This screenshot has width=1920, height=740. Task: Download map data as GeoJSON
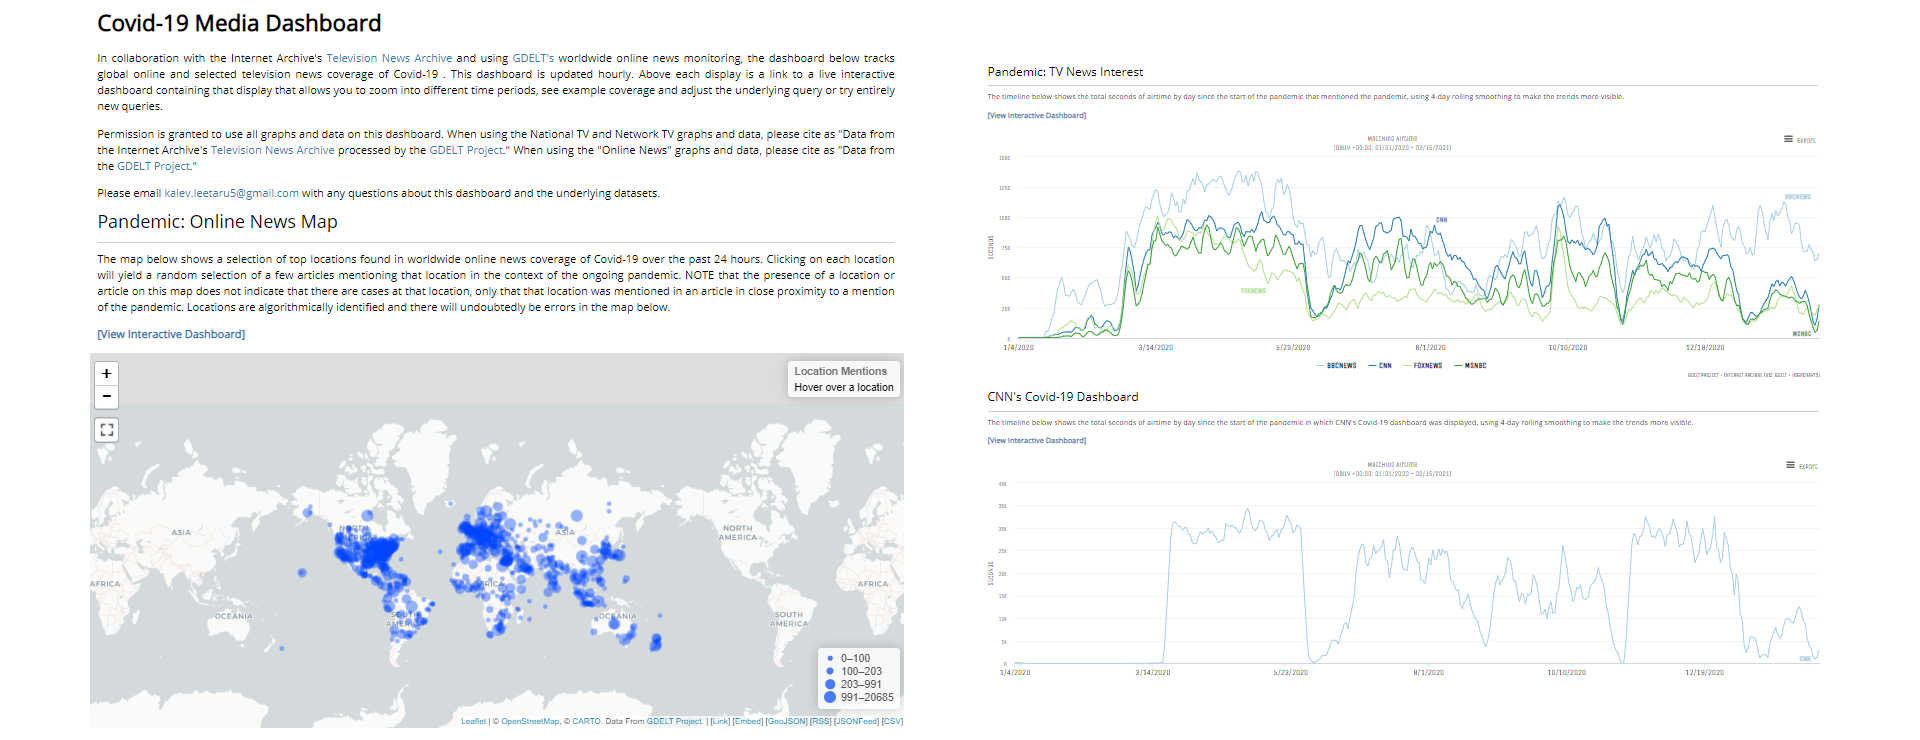pos(786,721)
